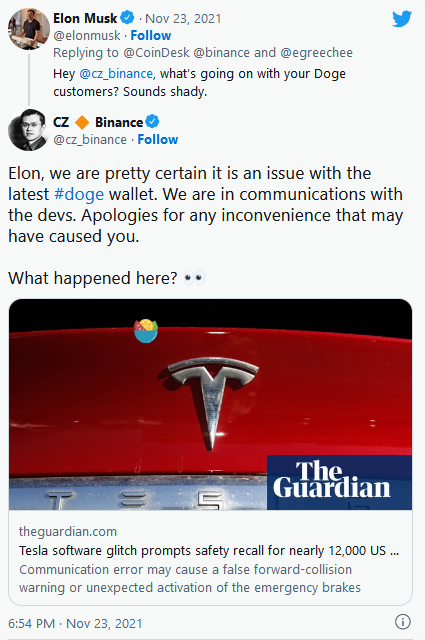The width and height of the screenshot is (425, 640).
Task: Click the orange diamond emoji in CZ's name
Action: coord(82,122)
